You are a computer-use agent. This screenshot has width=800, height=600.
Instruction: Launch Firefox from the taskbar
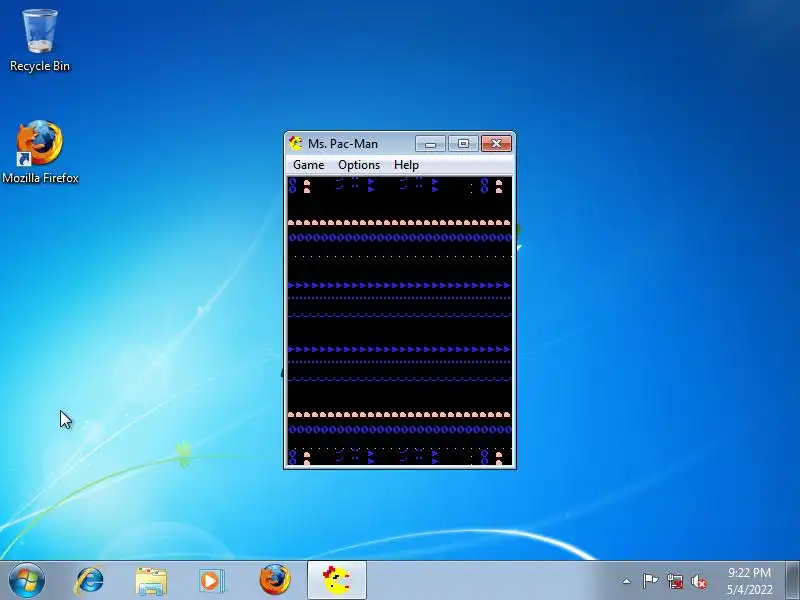tap(274, 580)
